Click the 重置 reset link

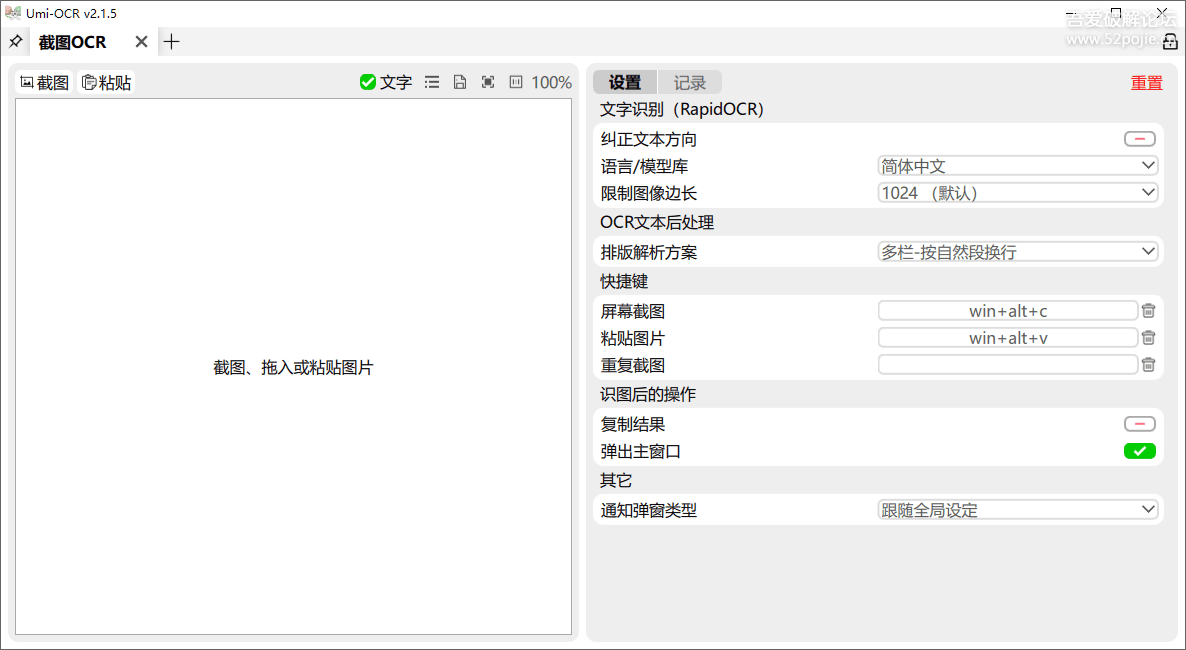1147,83
